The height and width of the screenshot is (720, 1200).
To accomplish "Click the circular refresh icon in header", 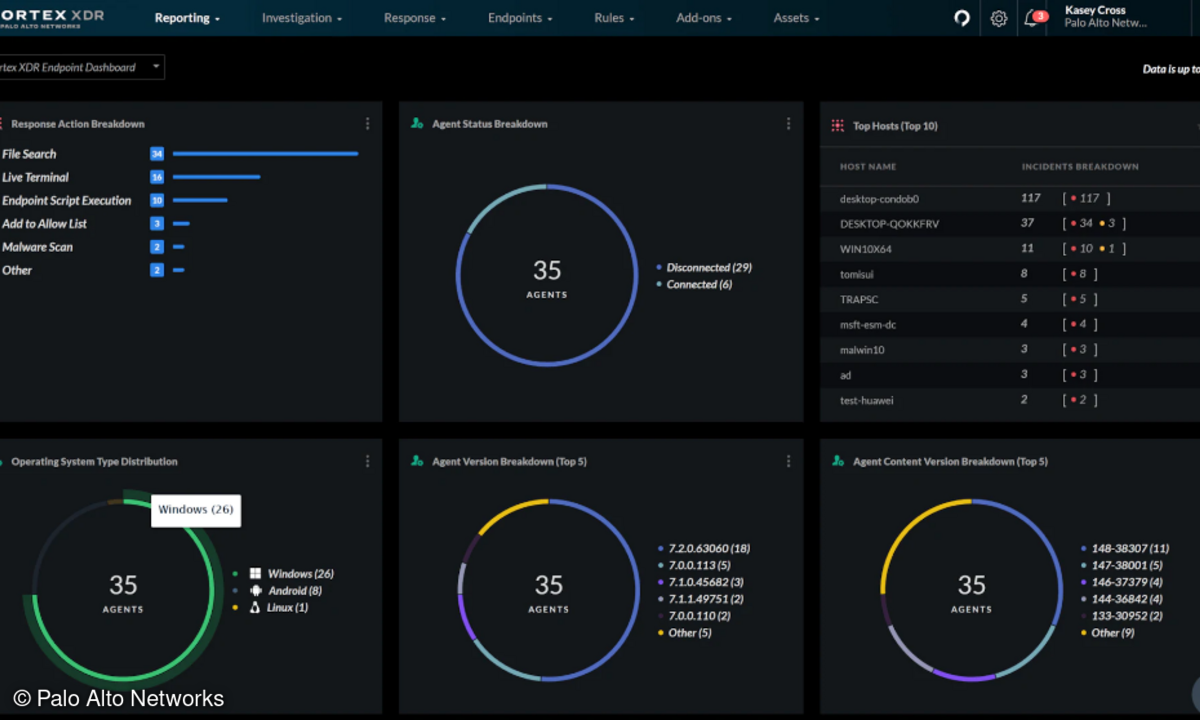I will (962, 18).
